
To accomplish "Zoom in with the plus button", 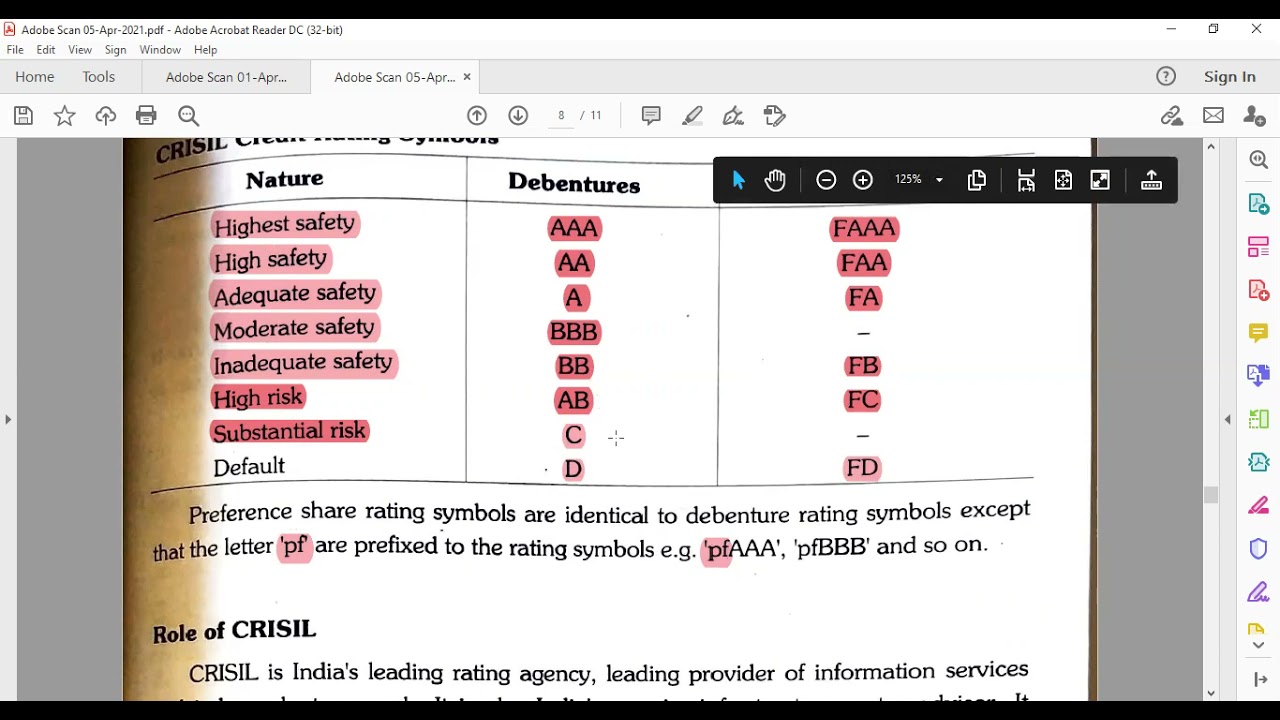I will pyautogui.click(x=863, y=180).
